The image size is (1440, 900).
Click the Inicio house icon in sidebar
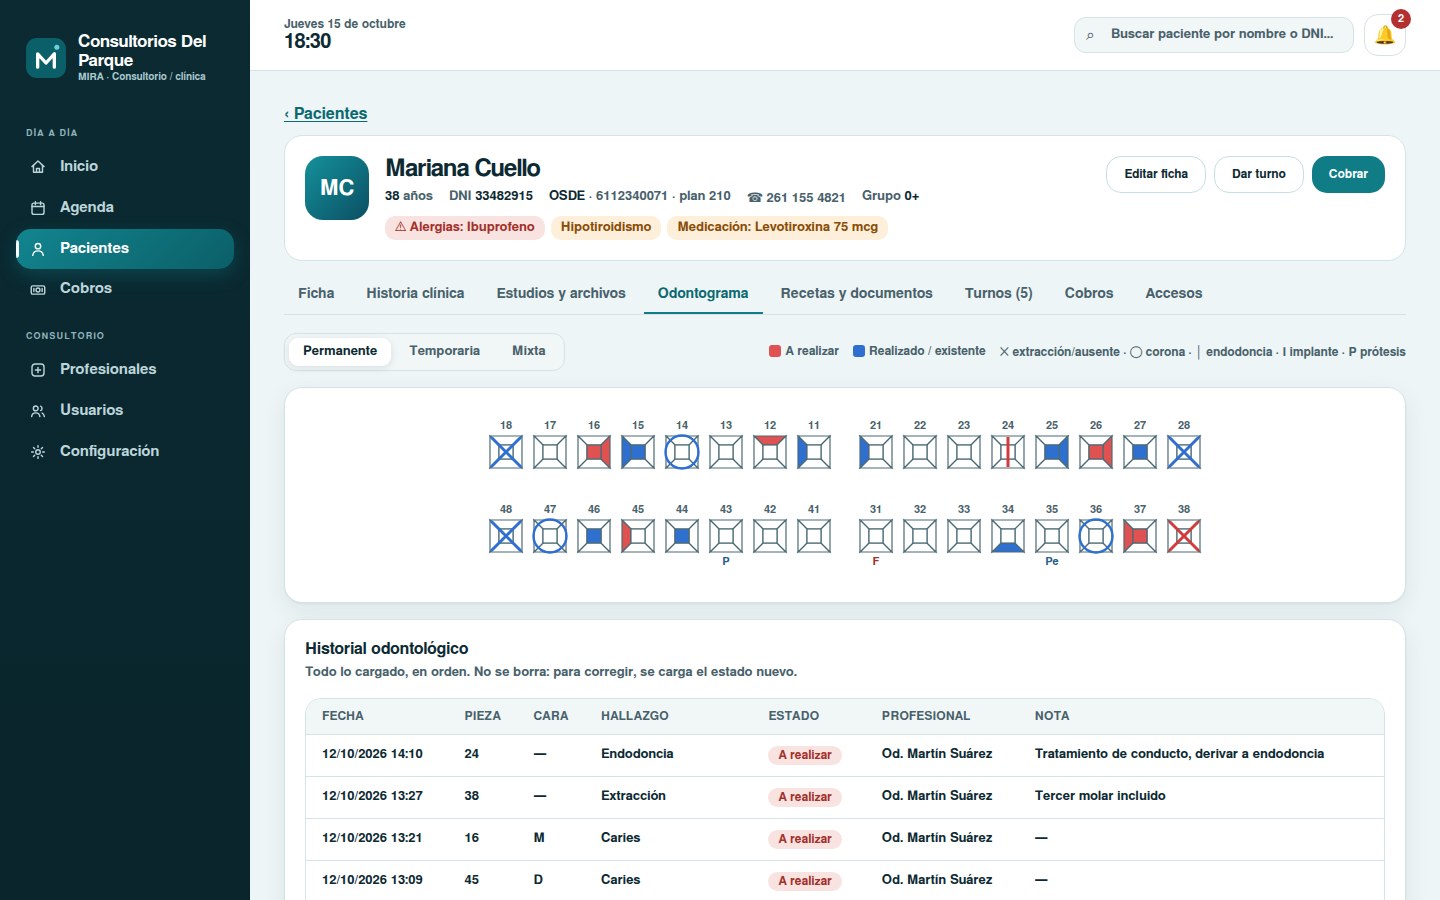click(x=38, y=167)
